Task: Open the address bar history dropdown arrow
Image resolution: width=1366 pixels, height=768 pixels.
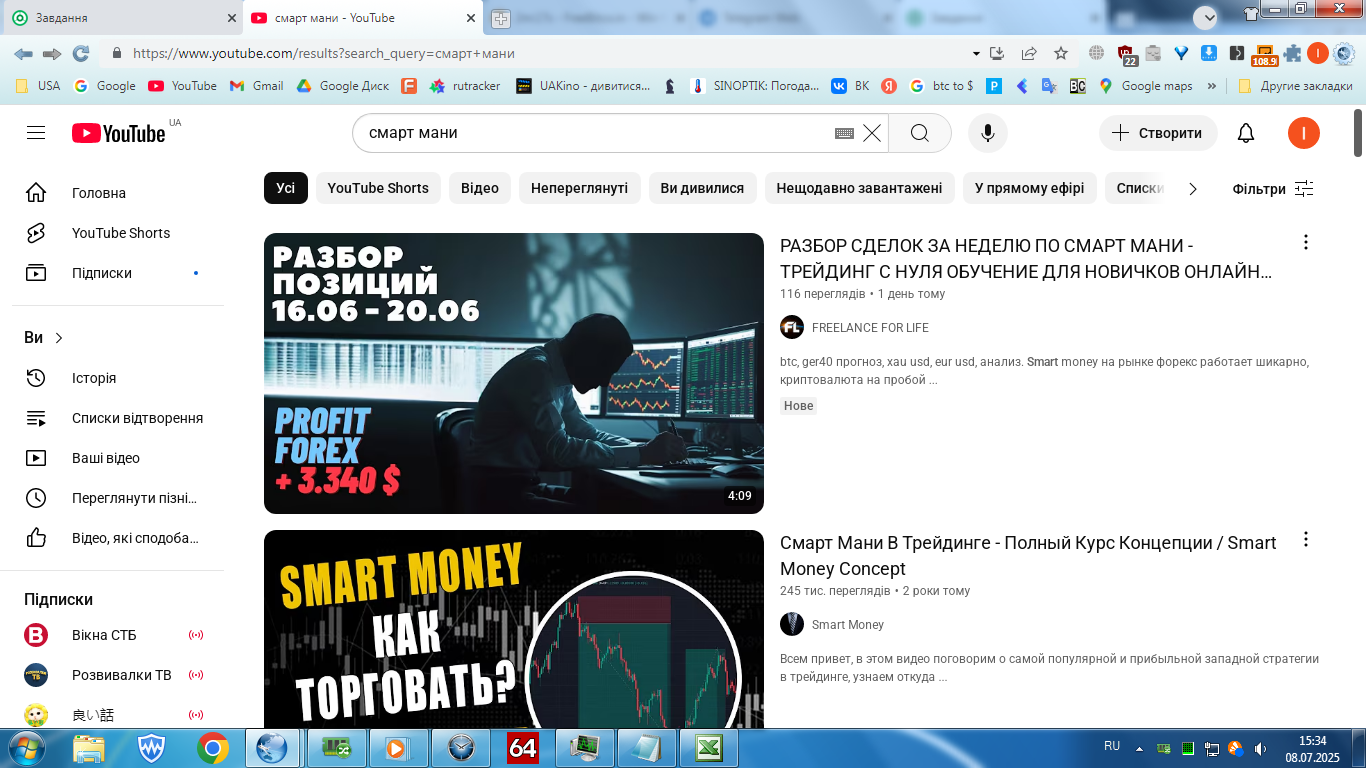Action: pyautogui.click(x=976, y=53)
